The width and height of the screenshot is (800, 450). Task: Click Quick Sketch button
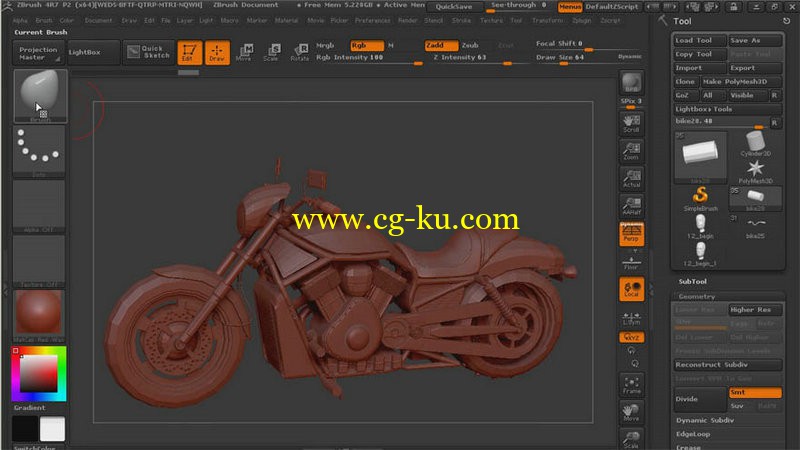coord(148,53)
